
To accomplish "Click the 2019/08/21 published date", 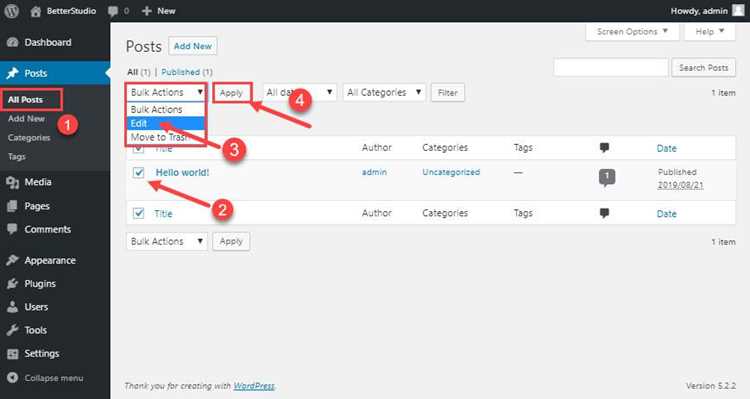I will 680,185.
